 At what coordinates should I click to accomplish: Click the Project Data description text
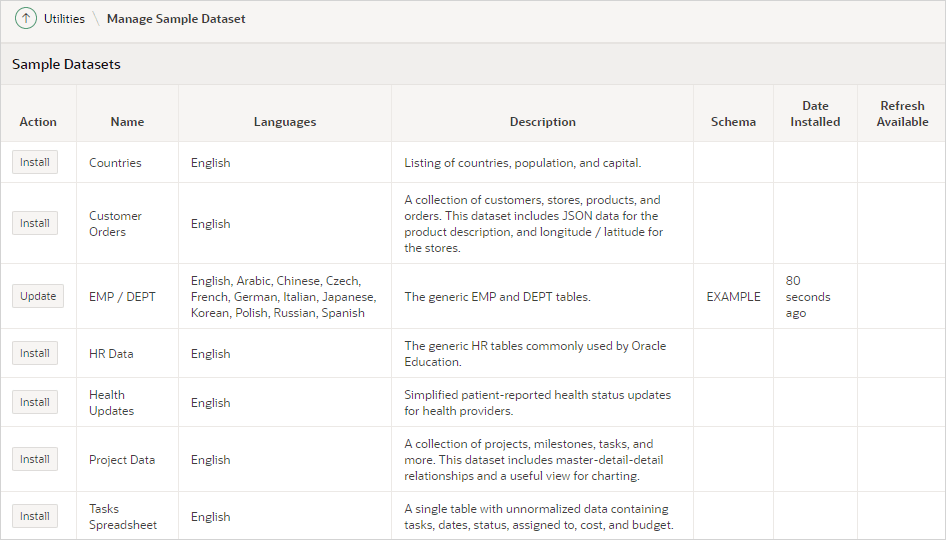[x=533, y=460]
